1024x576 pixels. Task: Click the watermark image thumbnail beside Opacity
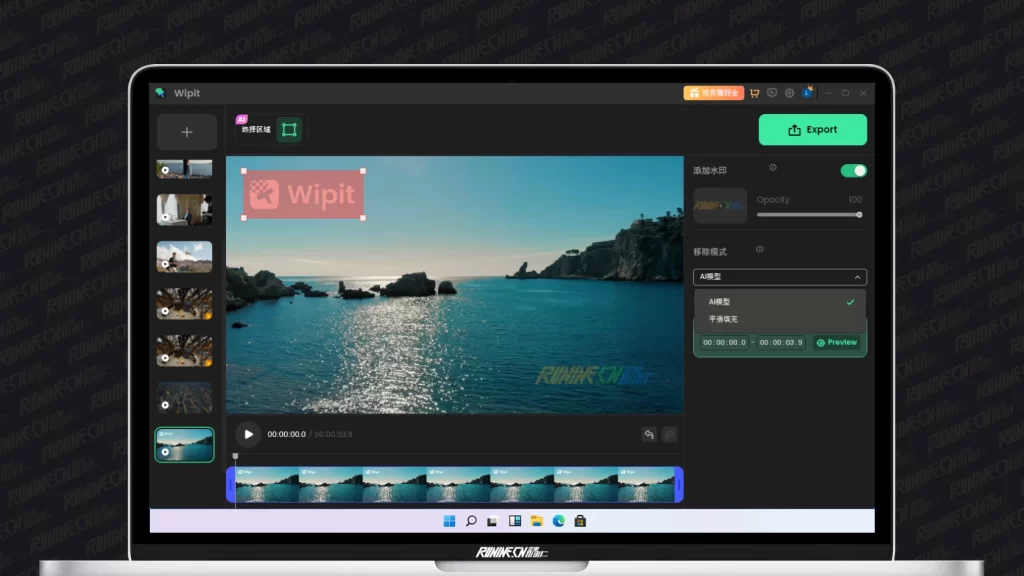click(x=720, y=205)
